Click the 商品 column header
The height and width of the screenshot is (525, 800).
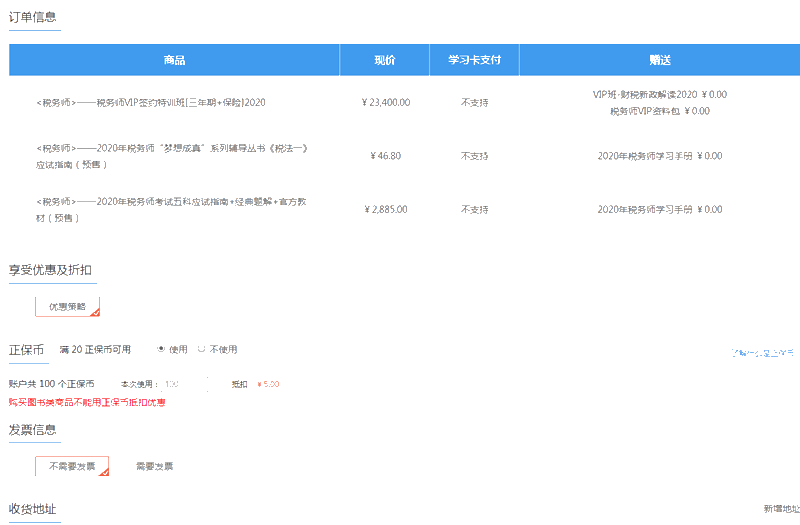(x=174, y=60)
